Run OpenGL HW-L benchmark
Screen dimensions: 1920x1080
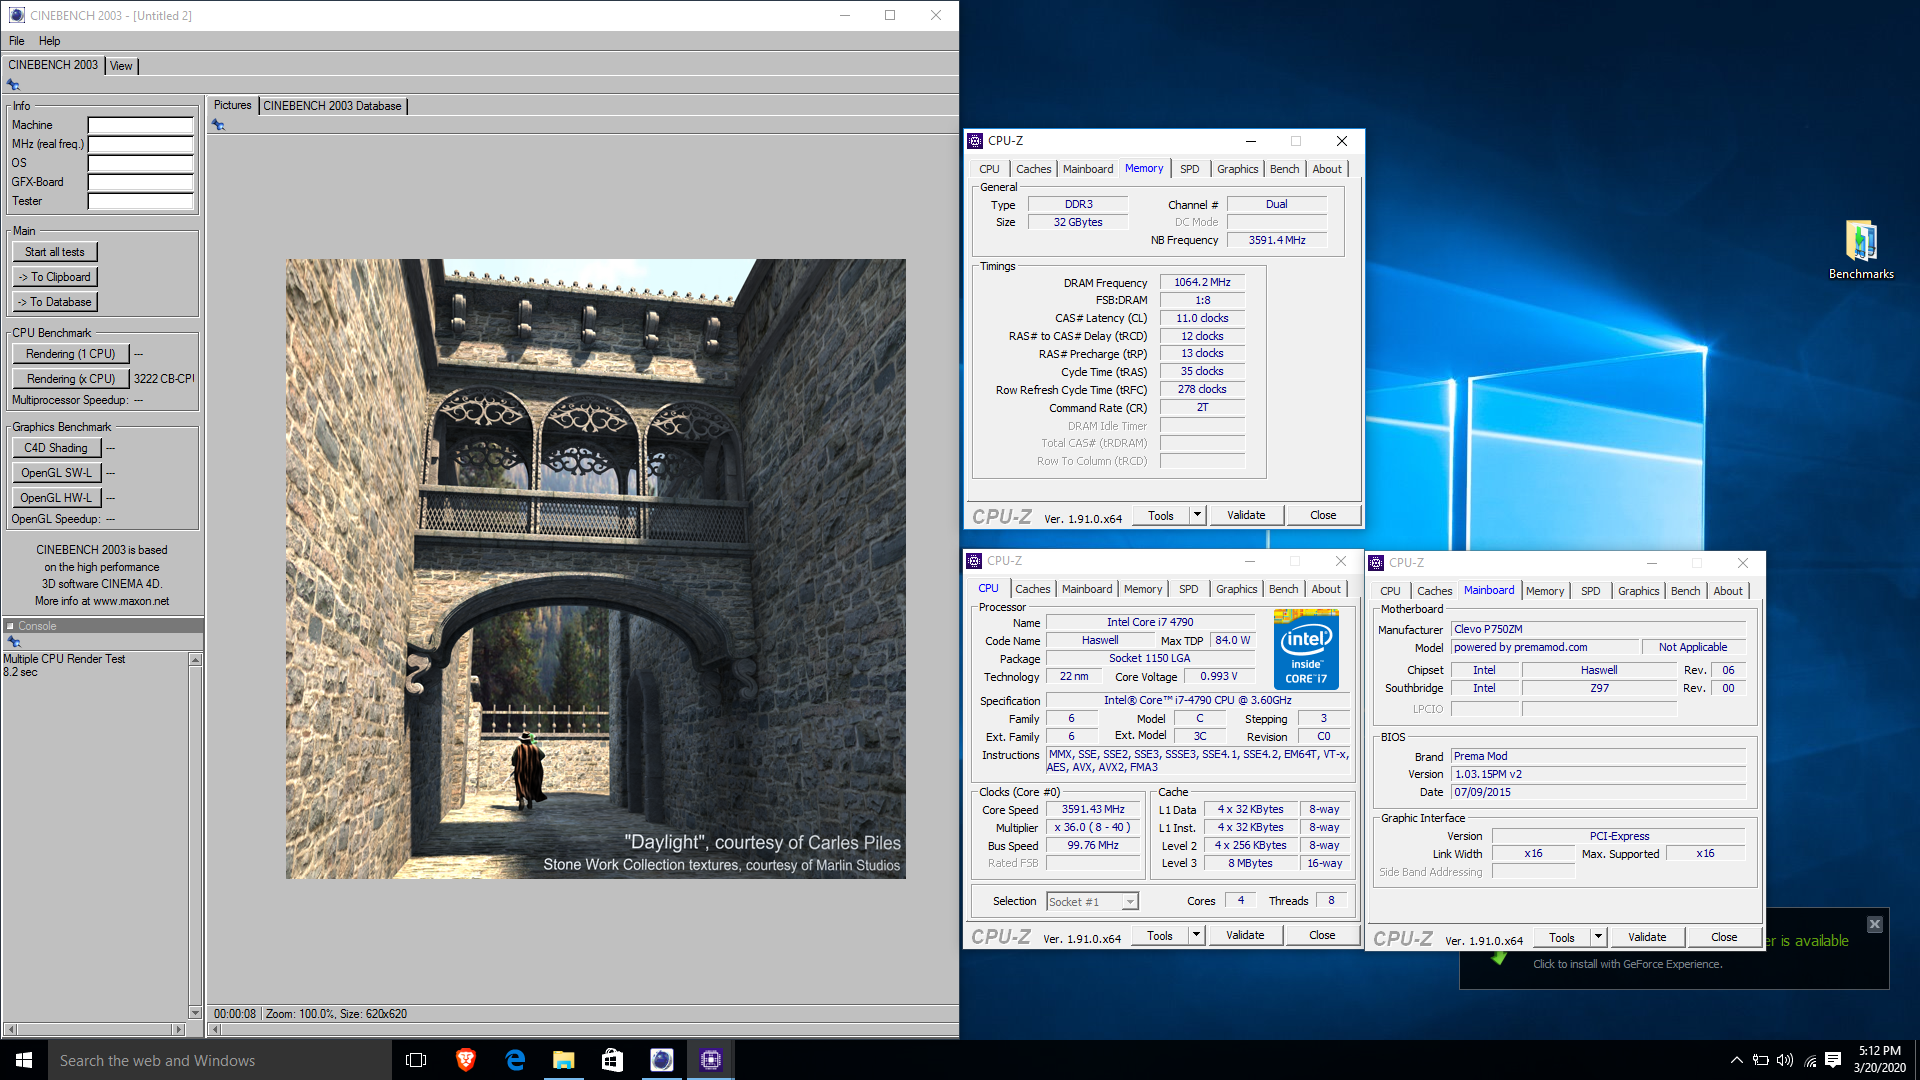click(56, 498)
